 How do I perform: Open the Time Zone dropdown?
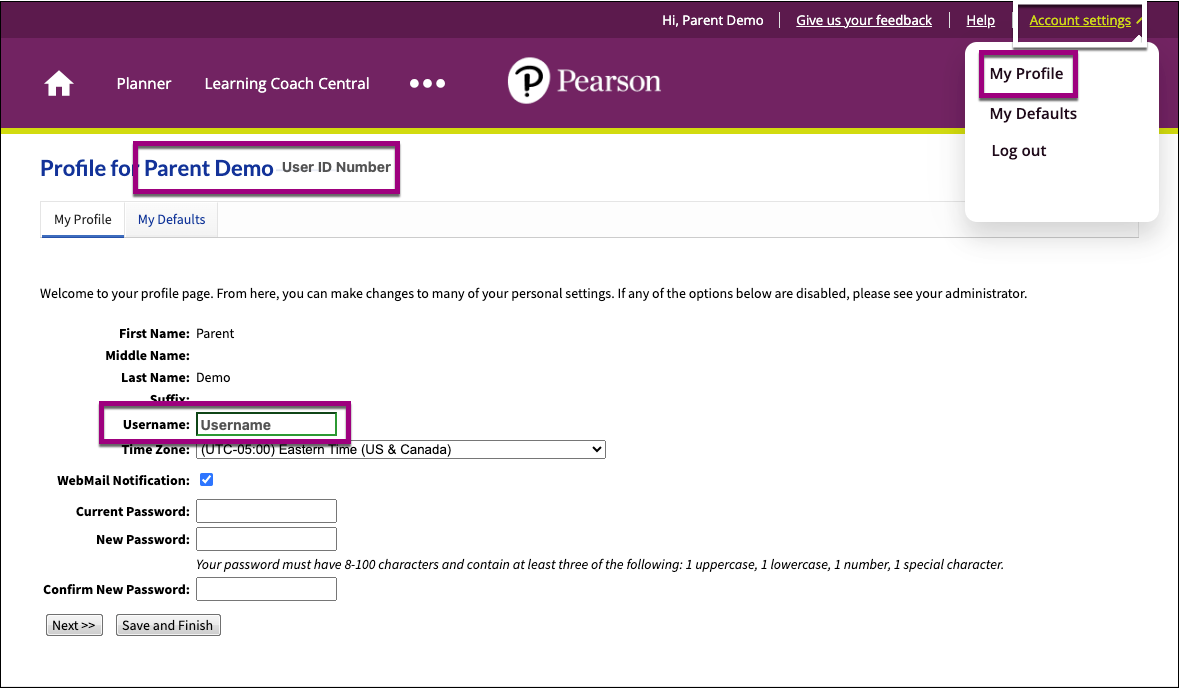(x=400, y=449)
